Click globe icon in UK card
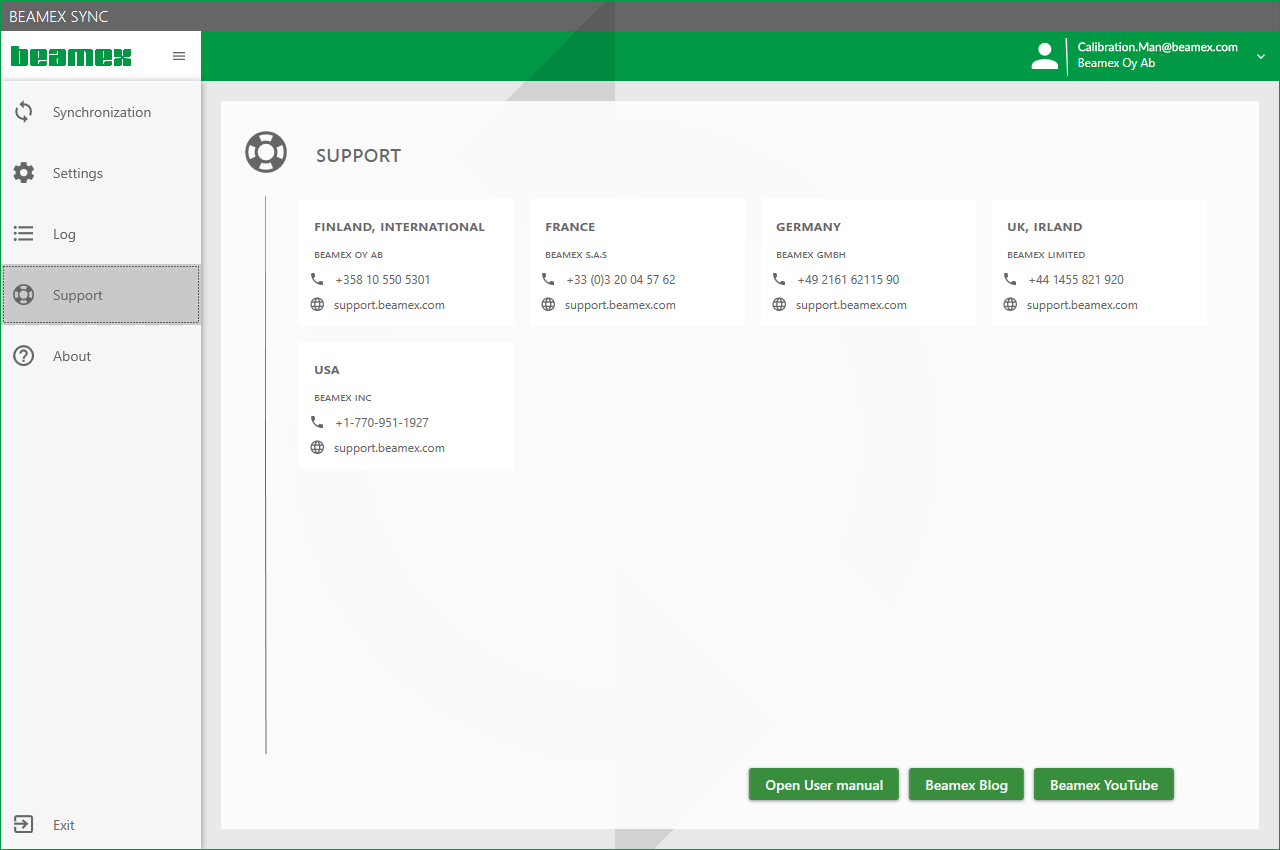The height and width of the screenshot is (850, 1280). (x=1010, y=304)
